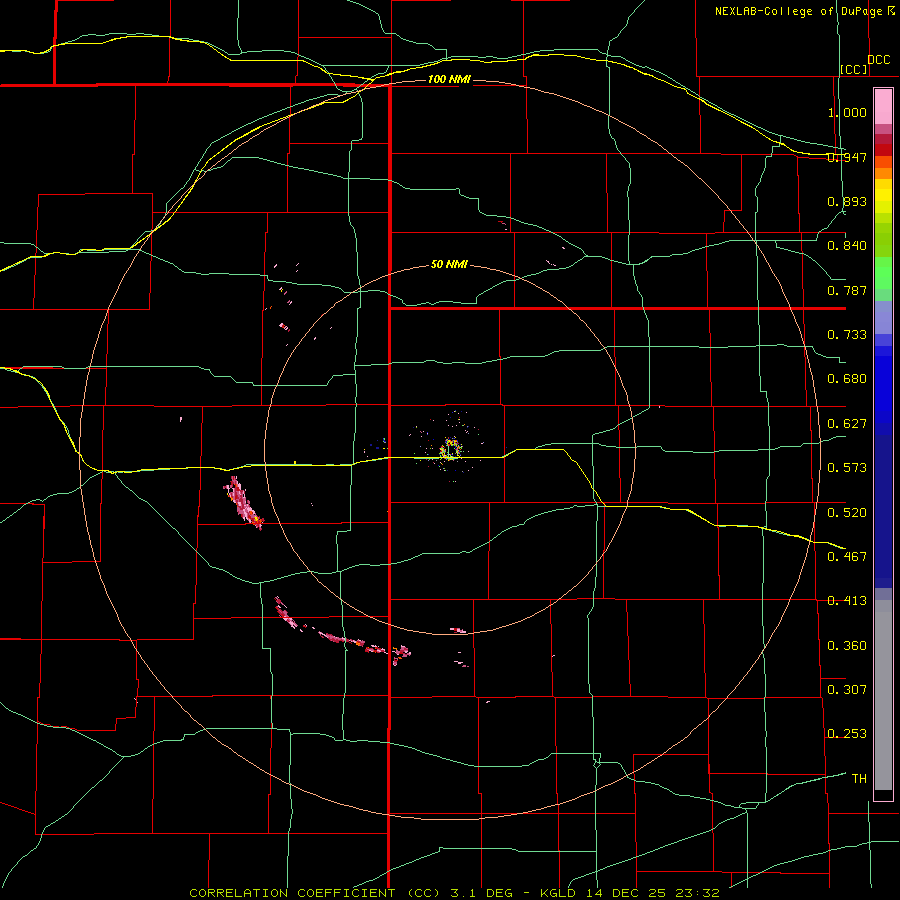
Task: Select the 0.787 legend value
Action: [847, 290]
